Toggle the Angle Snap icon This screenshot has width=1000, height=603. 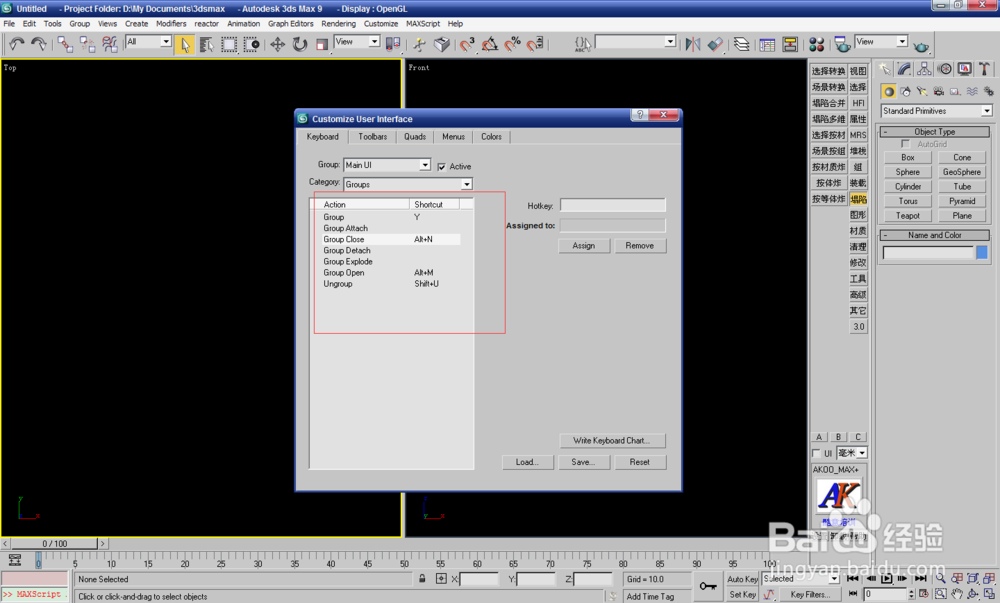[490, 44]
